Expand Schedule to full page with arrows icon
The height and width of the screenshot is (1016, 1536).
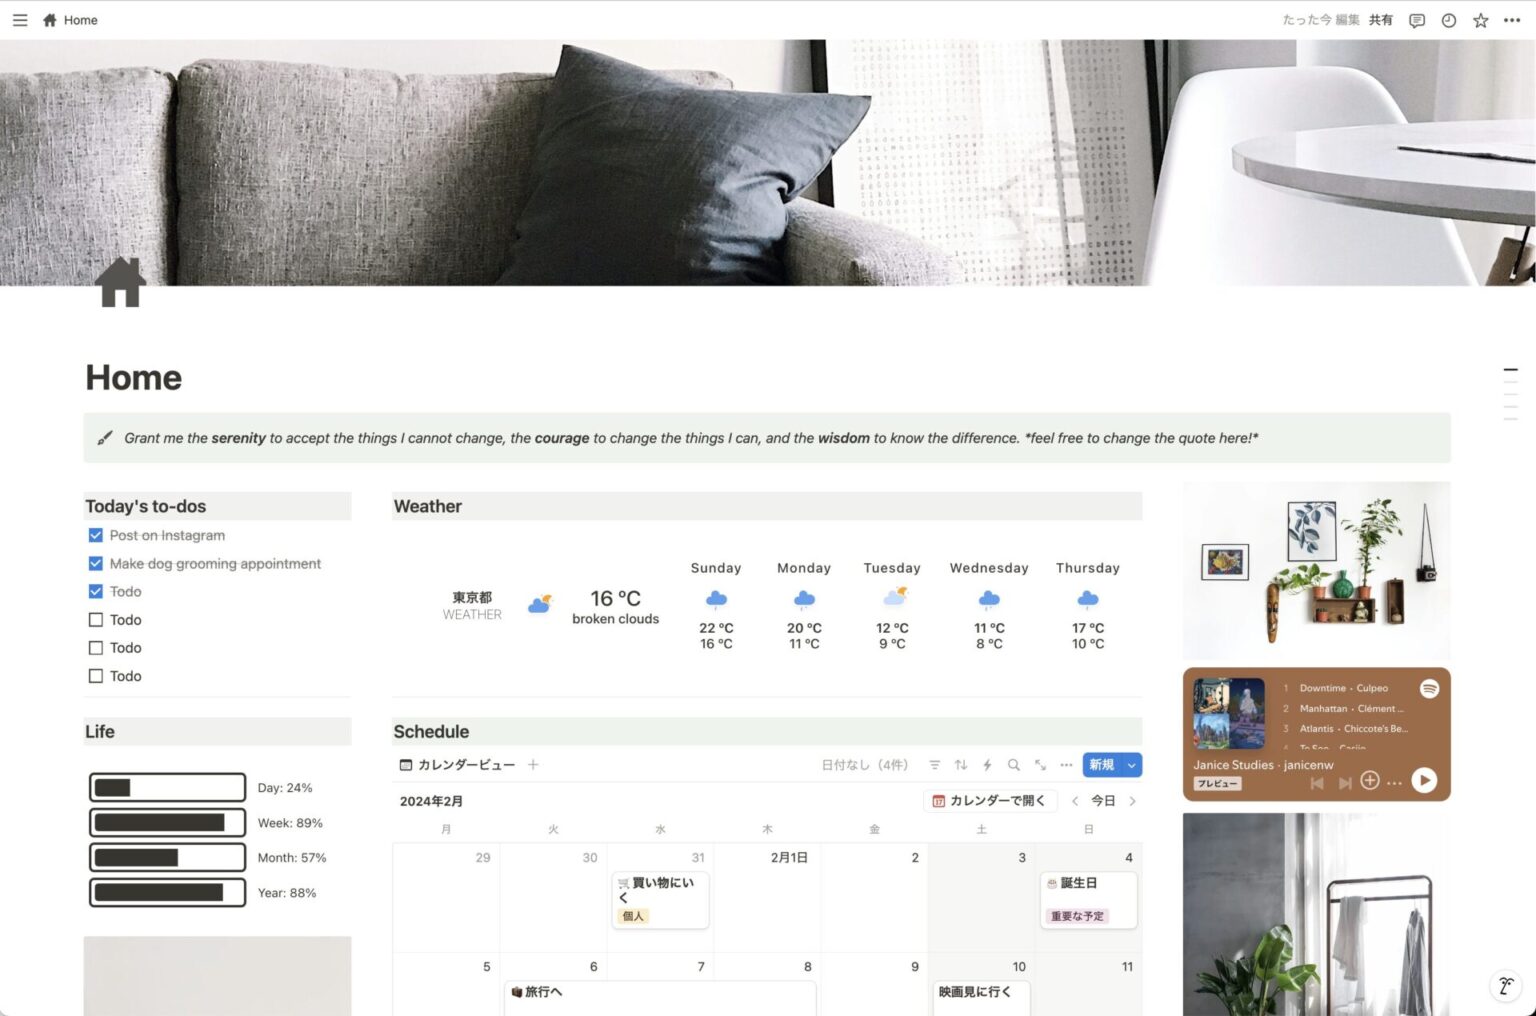[1040, 765]
